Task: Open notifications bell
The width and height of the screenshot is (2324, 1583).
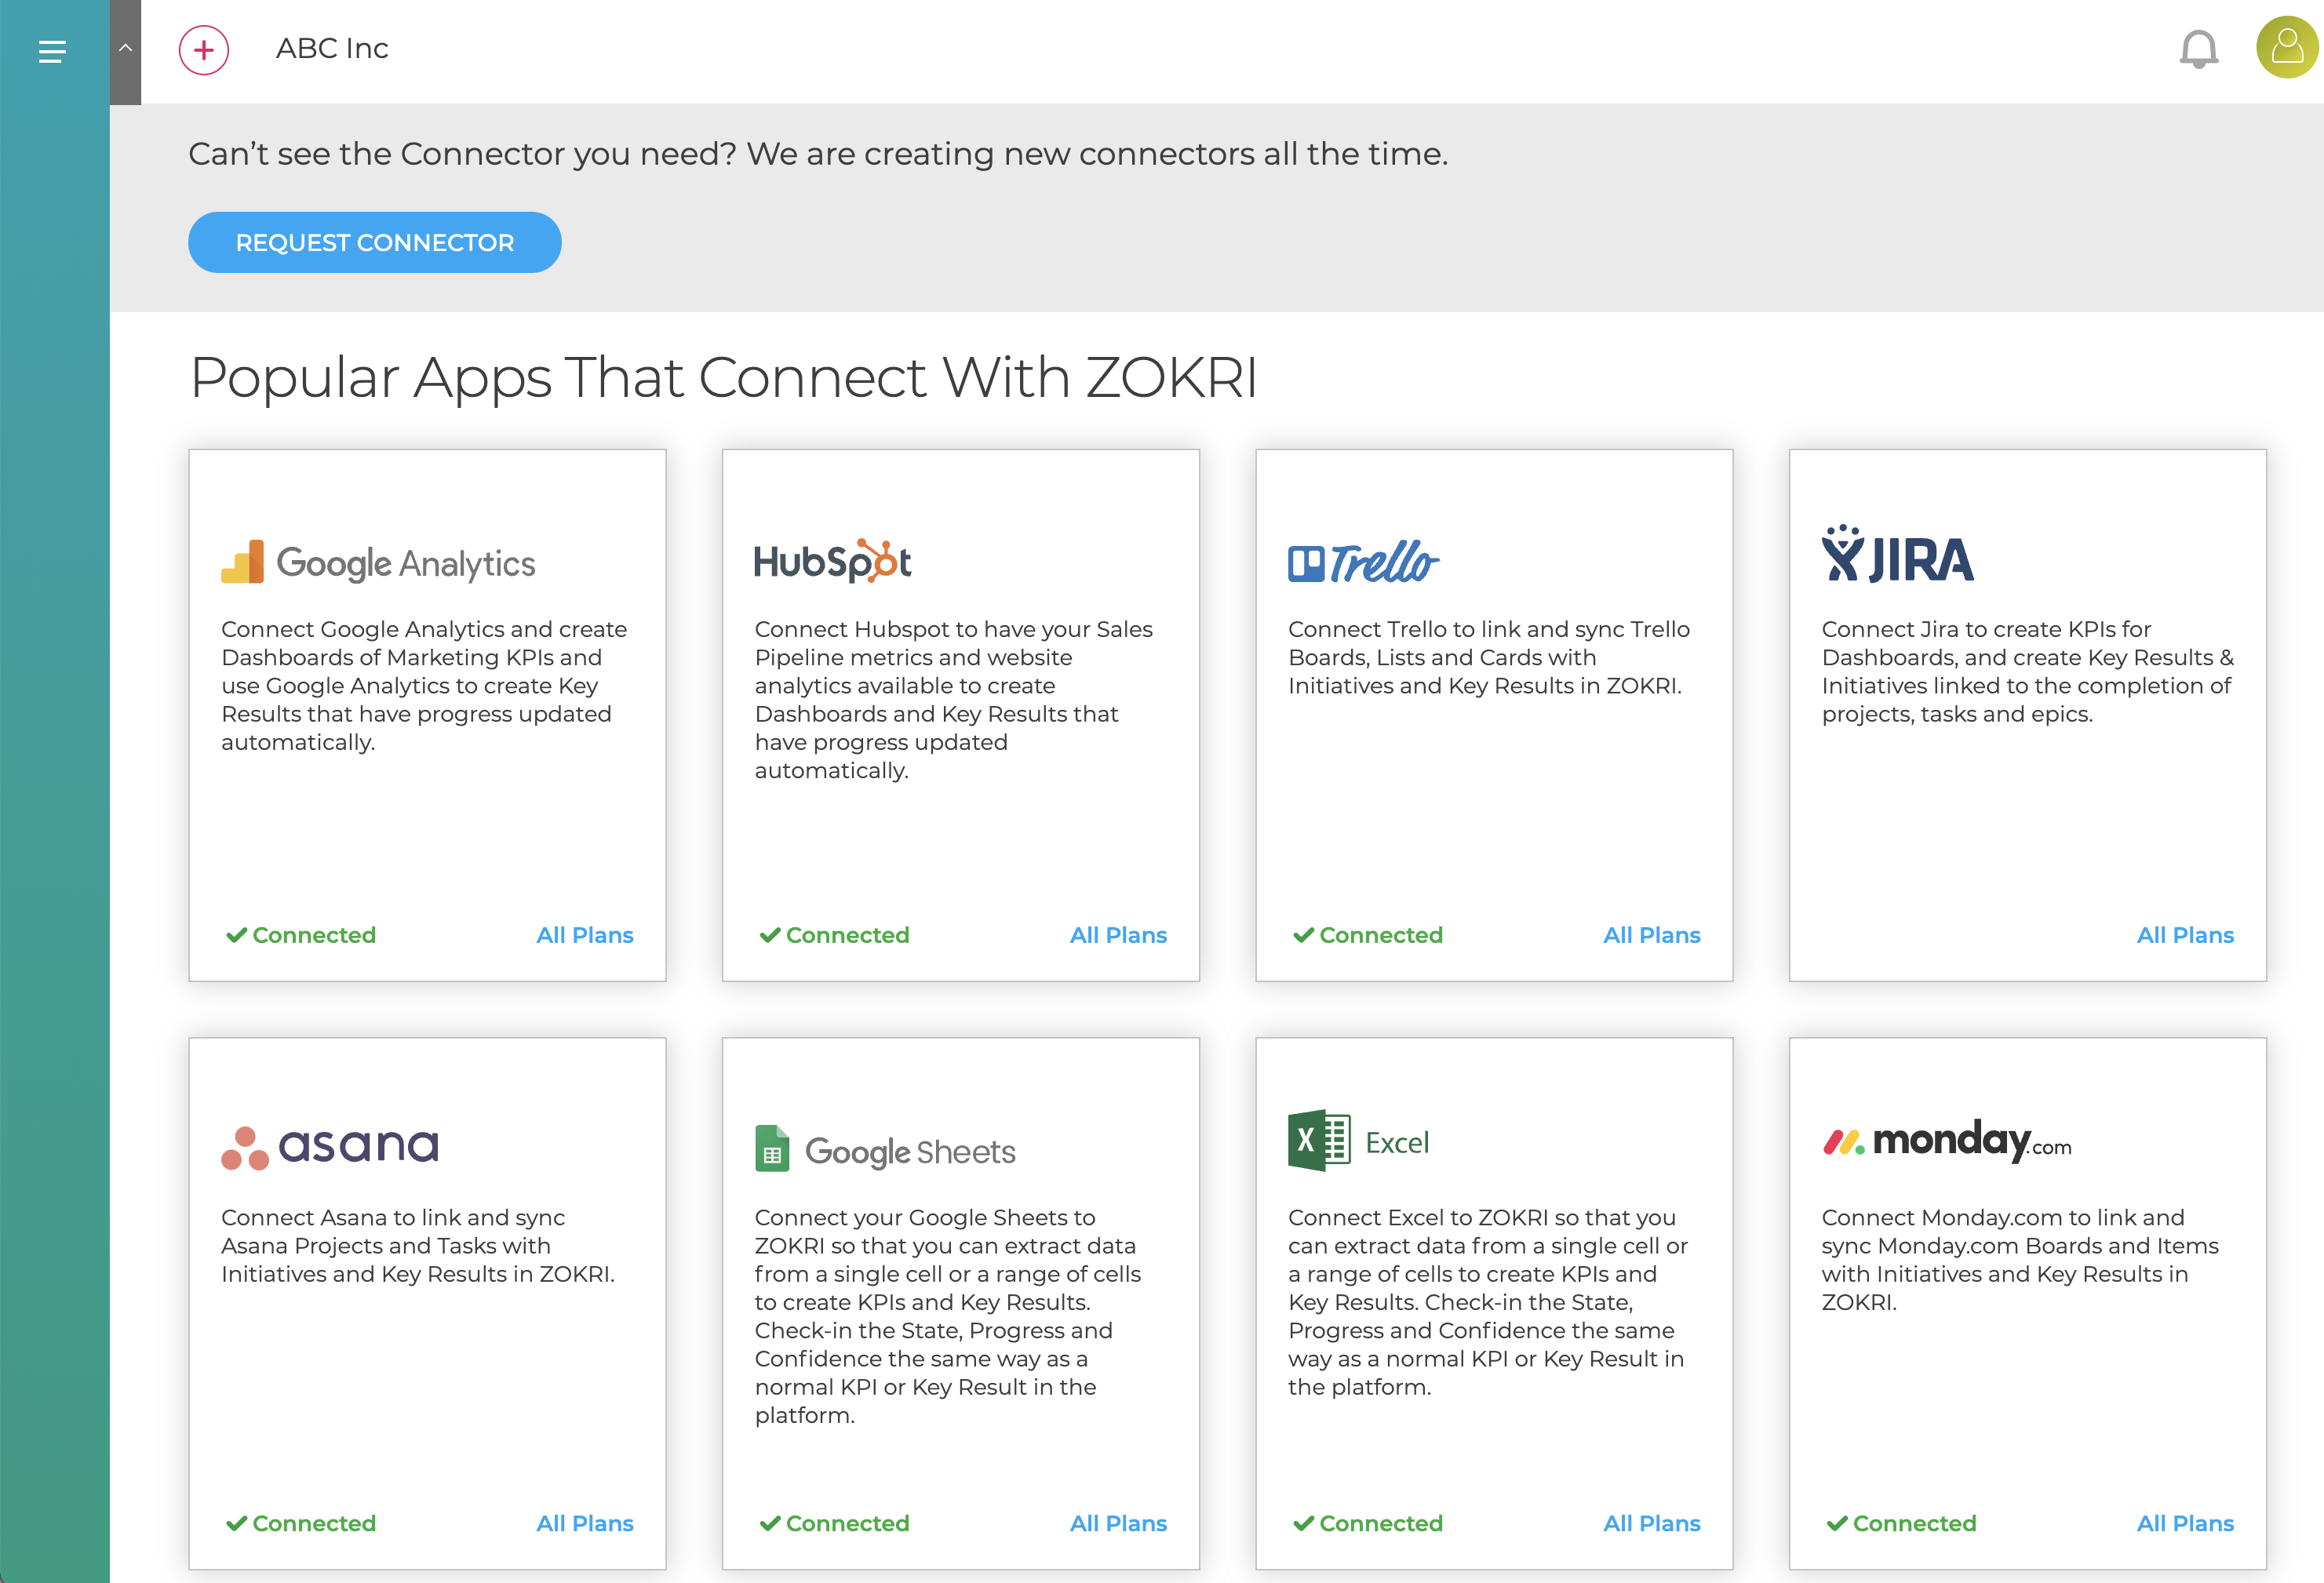Action: pos(2198,49)
